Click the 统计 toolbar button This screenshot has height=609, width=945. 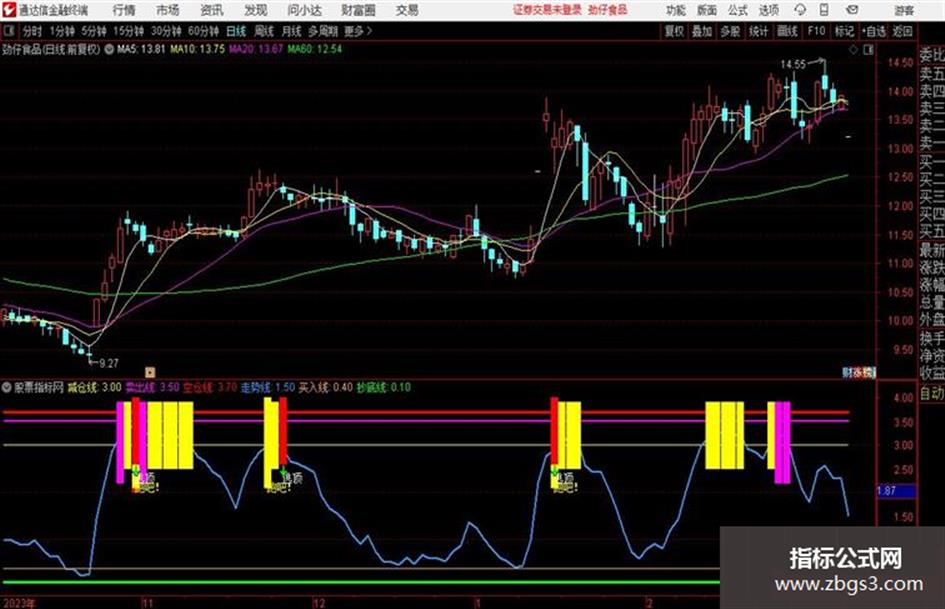(x=758, y=31)
